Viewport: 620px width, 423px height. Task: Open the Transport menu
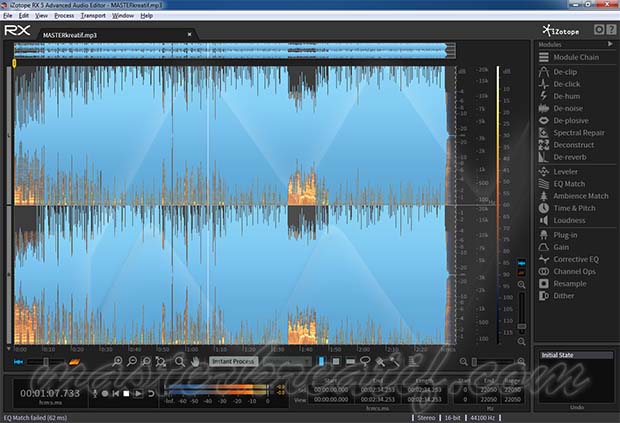(93, 16)
